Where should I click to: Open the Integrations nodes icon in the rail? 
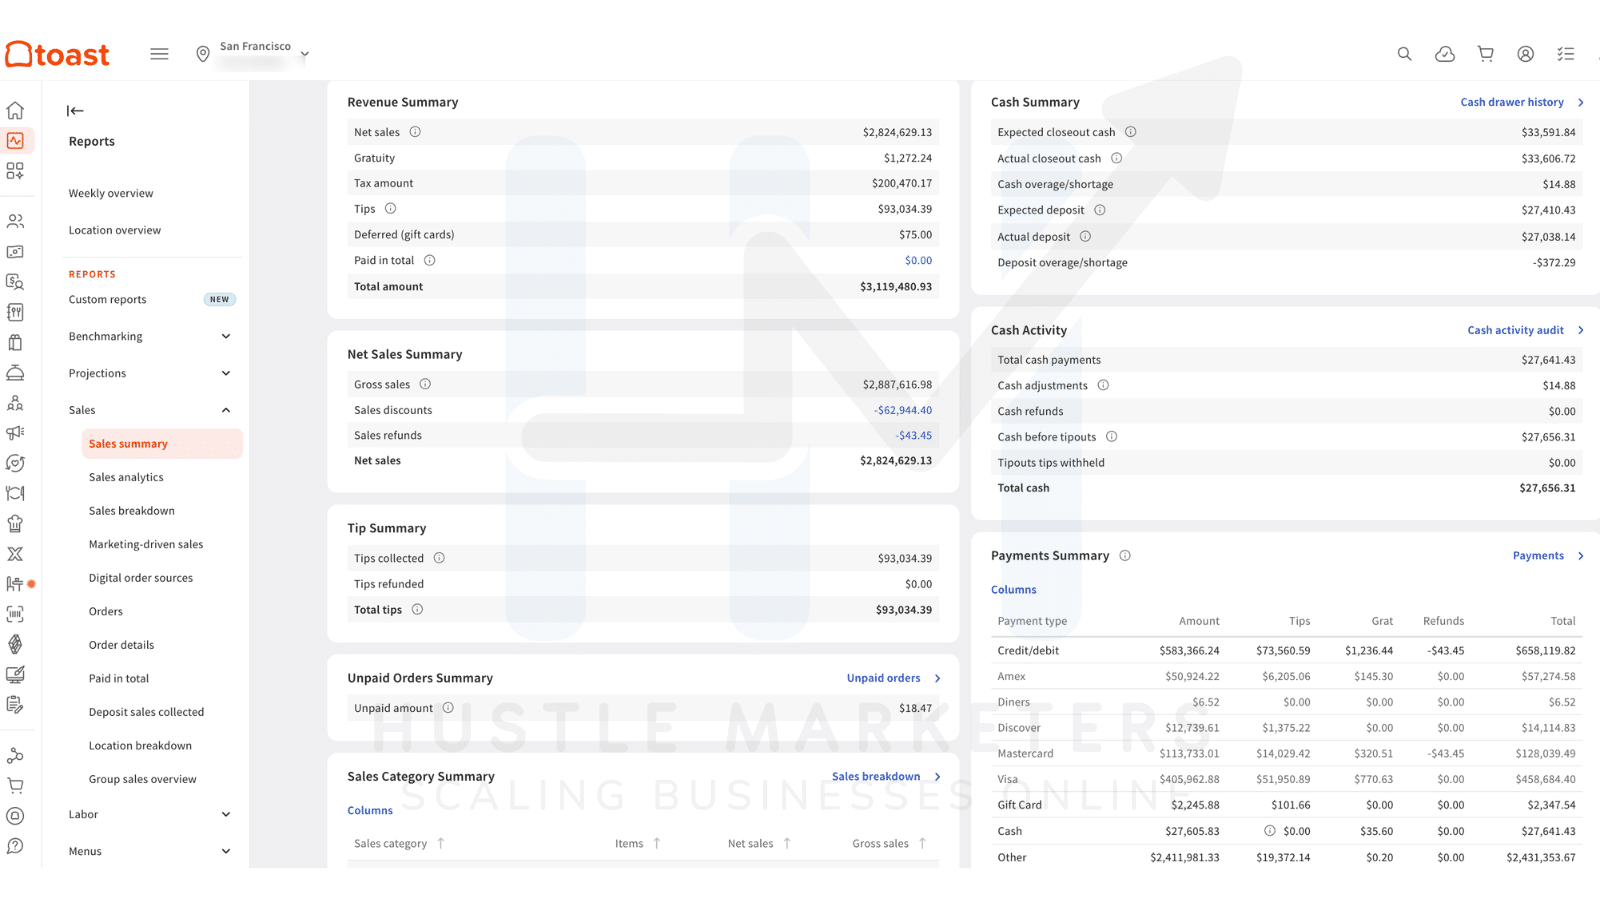[x=15, y=756]
